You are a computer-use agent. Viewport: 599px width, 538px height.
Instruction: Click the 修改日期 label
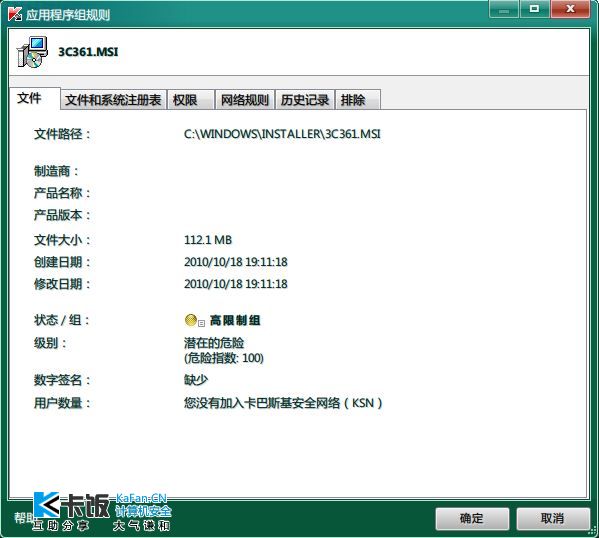tap(62, 284)
